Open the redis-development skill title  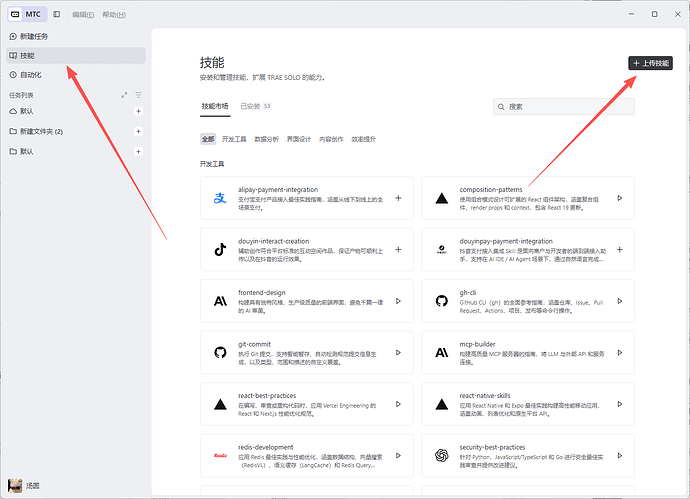pyautogui.click(x=266, y=447)
